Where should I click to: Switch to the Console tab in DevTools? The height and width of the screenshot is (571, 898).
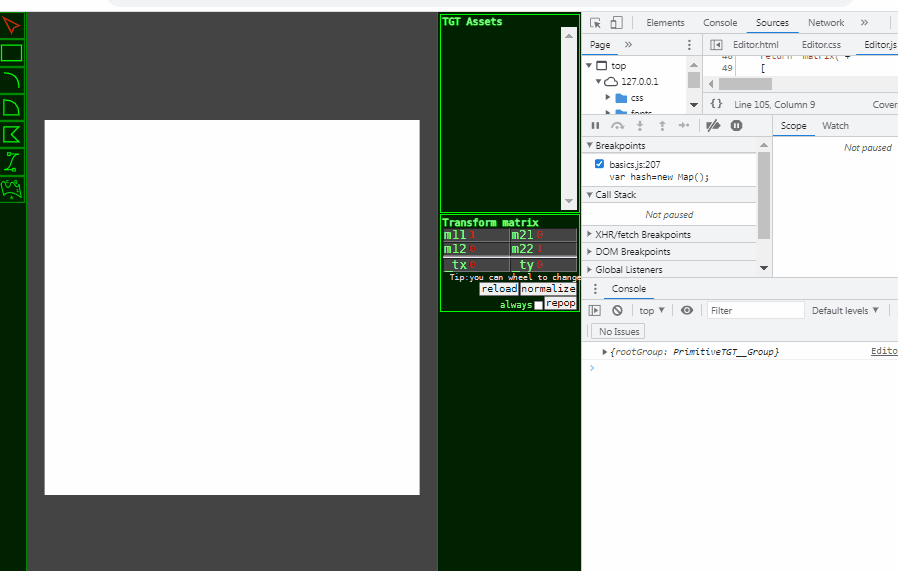(x=720, y=23)
